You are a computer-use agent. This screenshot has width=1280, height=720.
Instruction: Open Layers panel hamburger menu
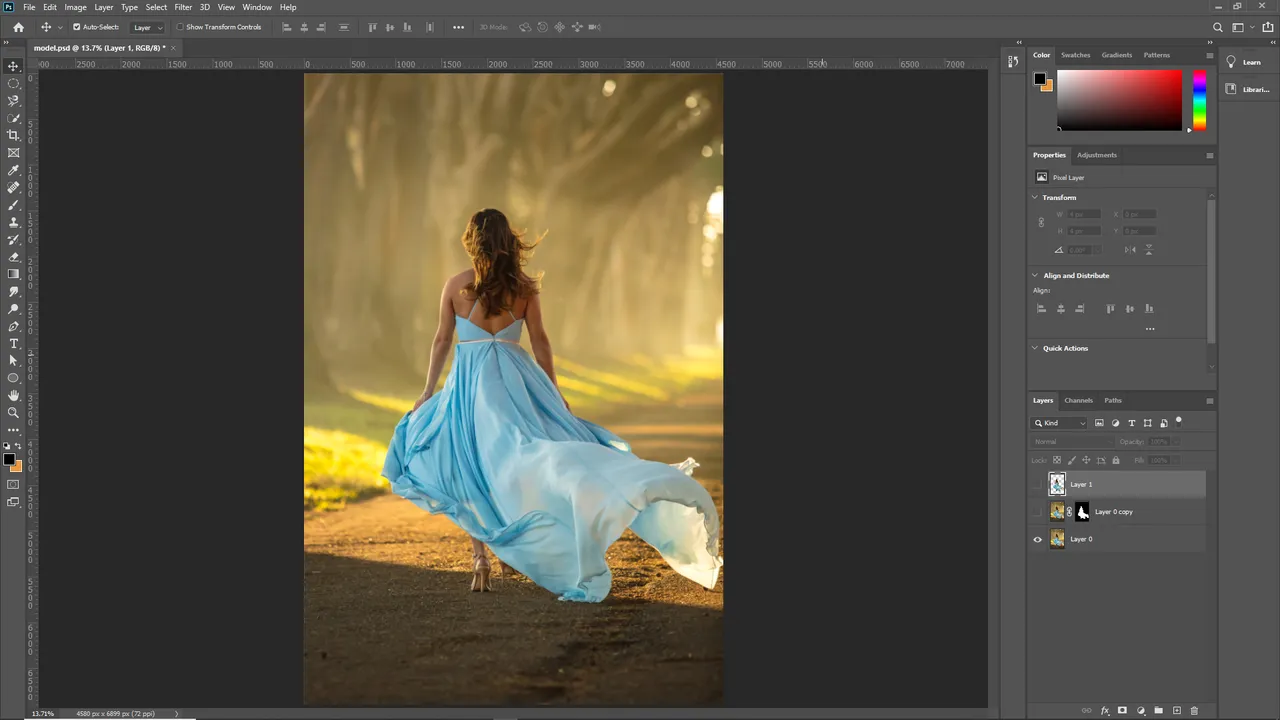pos(1209,400)
